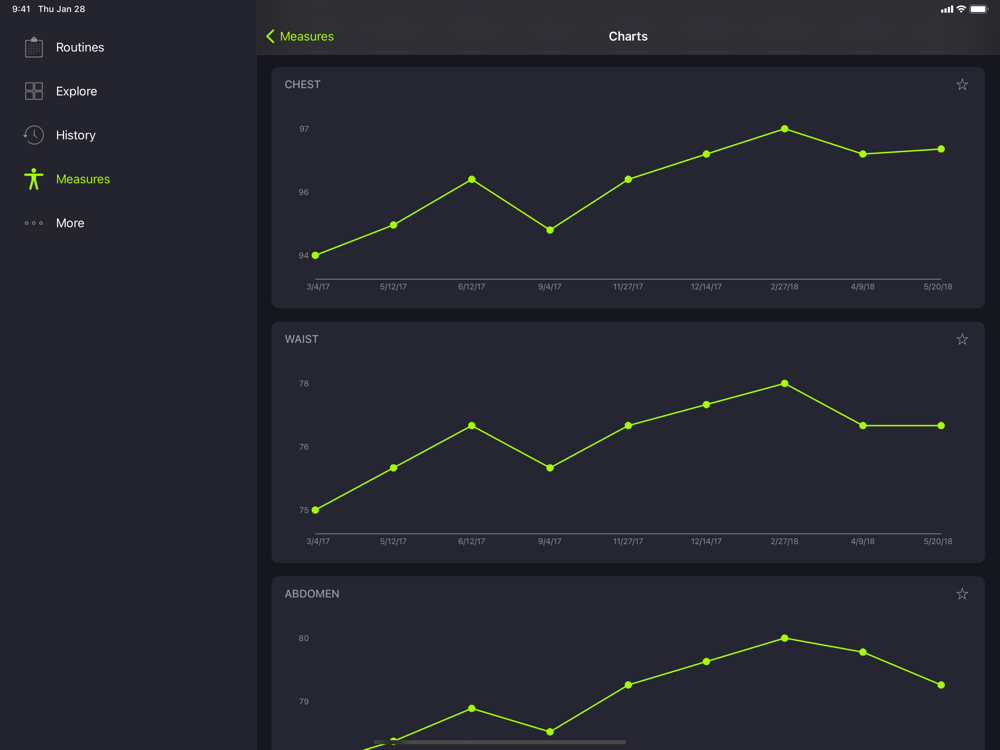This screenshot has height=750, width=1000.
Task: Click the ABDOMEN chart title
Action: (312, 593)
